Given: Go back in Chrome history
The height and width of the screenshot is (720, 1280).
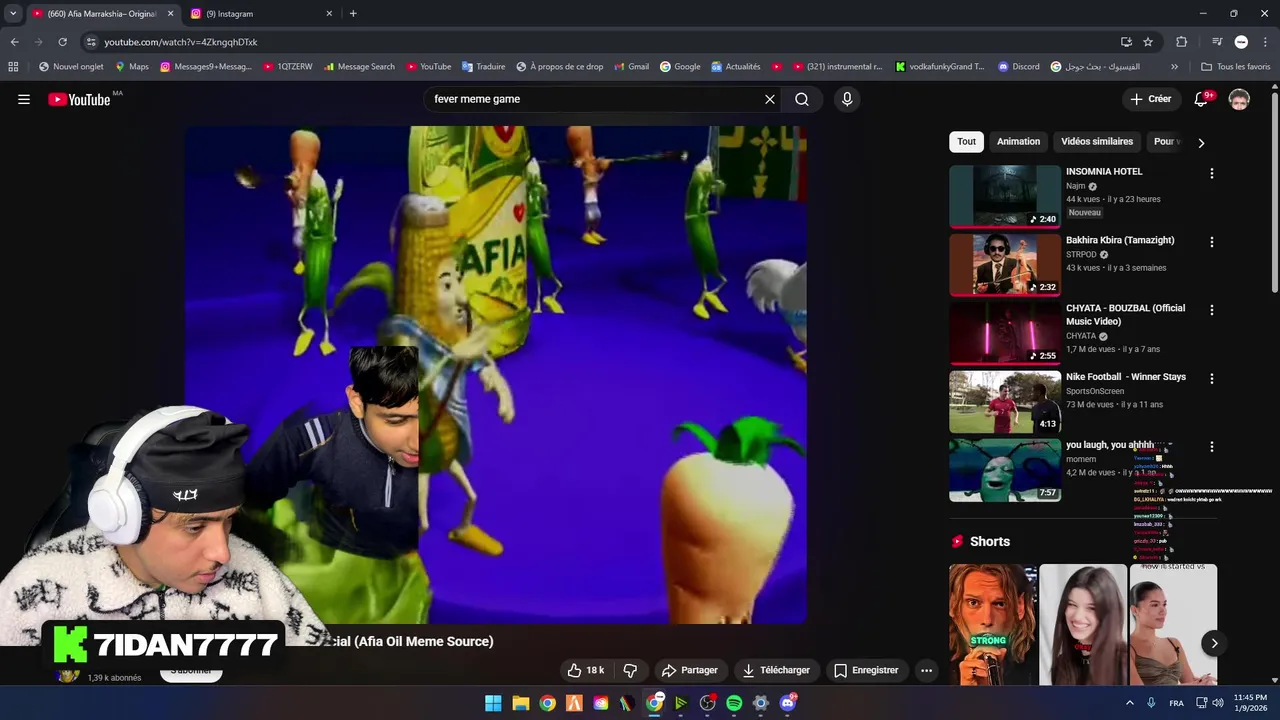Looking at the screenshot, I should [14, 42].
